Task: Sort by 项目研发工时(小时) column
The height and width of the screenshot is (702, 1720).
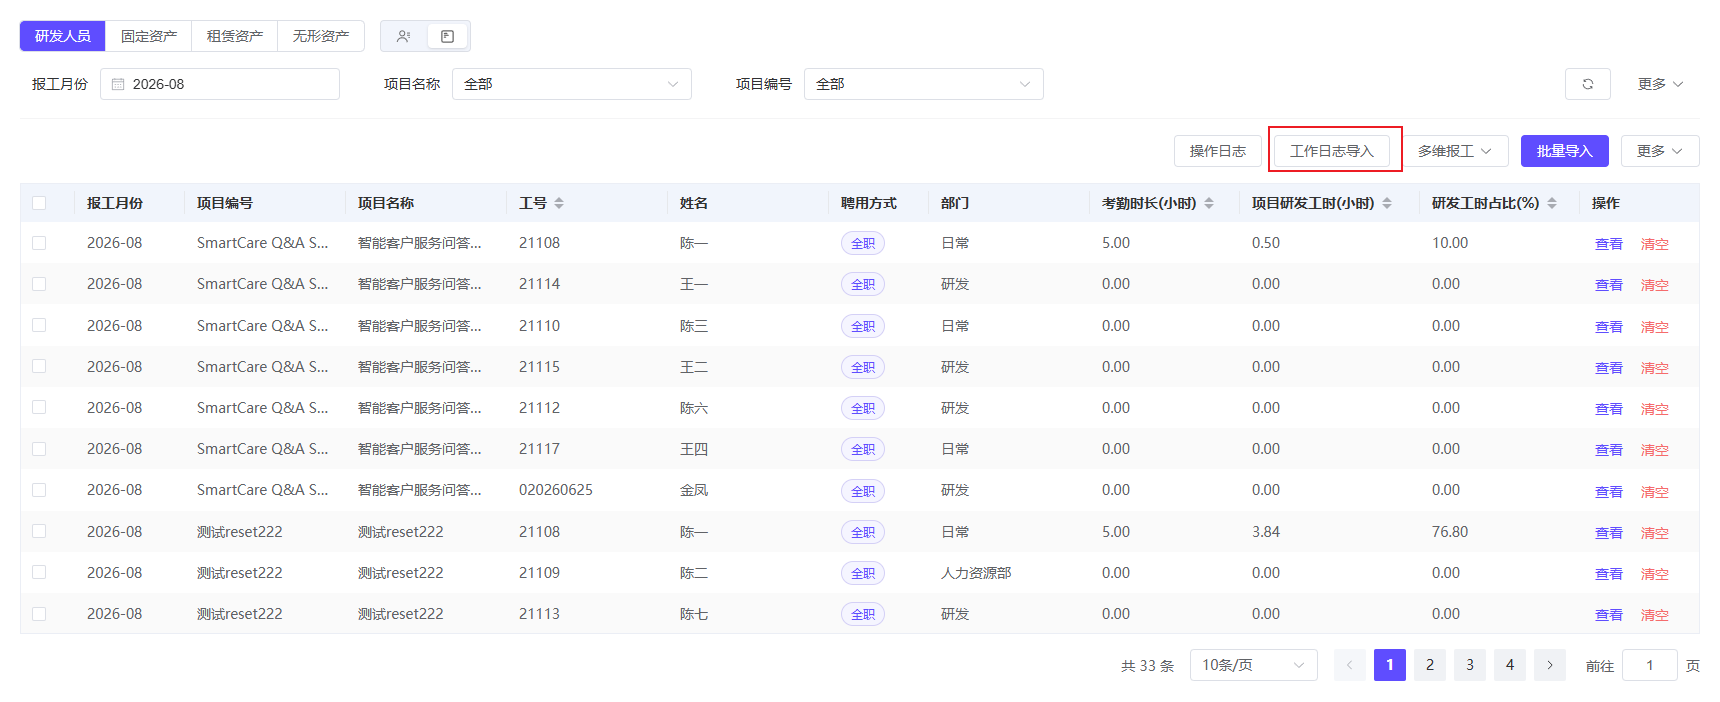Action: click(x=1387, y=203)
